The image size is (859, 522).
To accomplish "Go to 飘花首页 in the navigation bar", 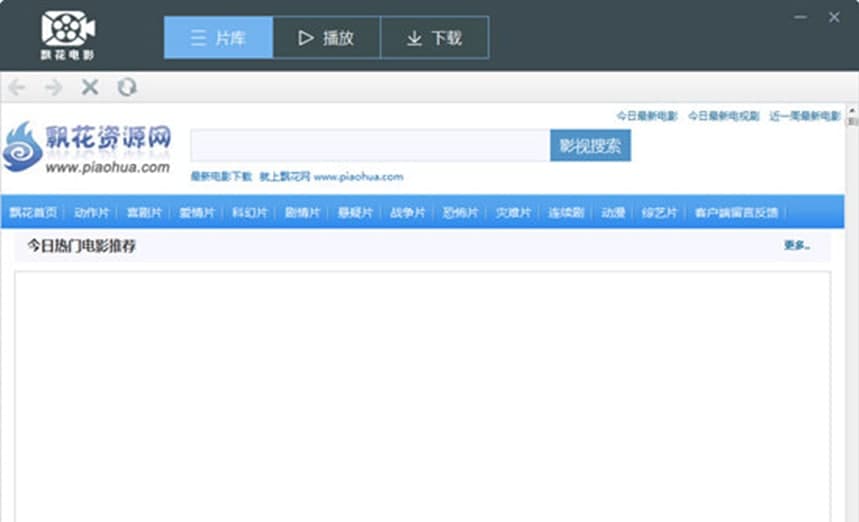I will click(33, 213).
